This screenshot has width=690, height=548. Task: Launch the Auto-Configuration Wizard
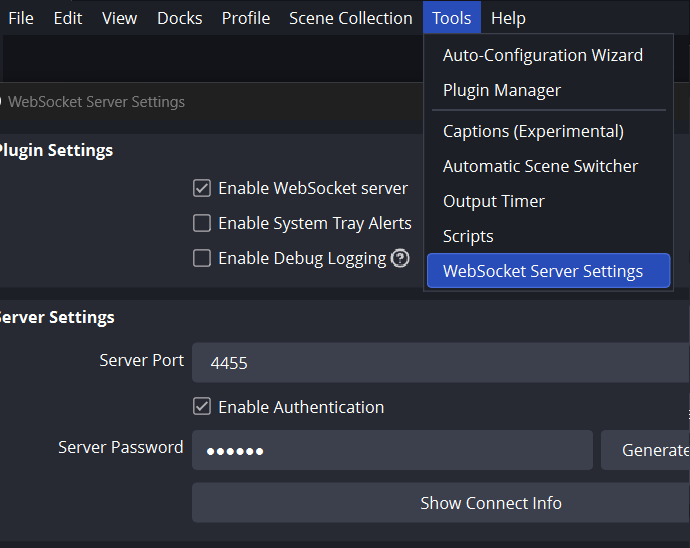(x=548, y=55)
